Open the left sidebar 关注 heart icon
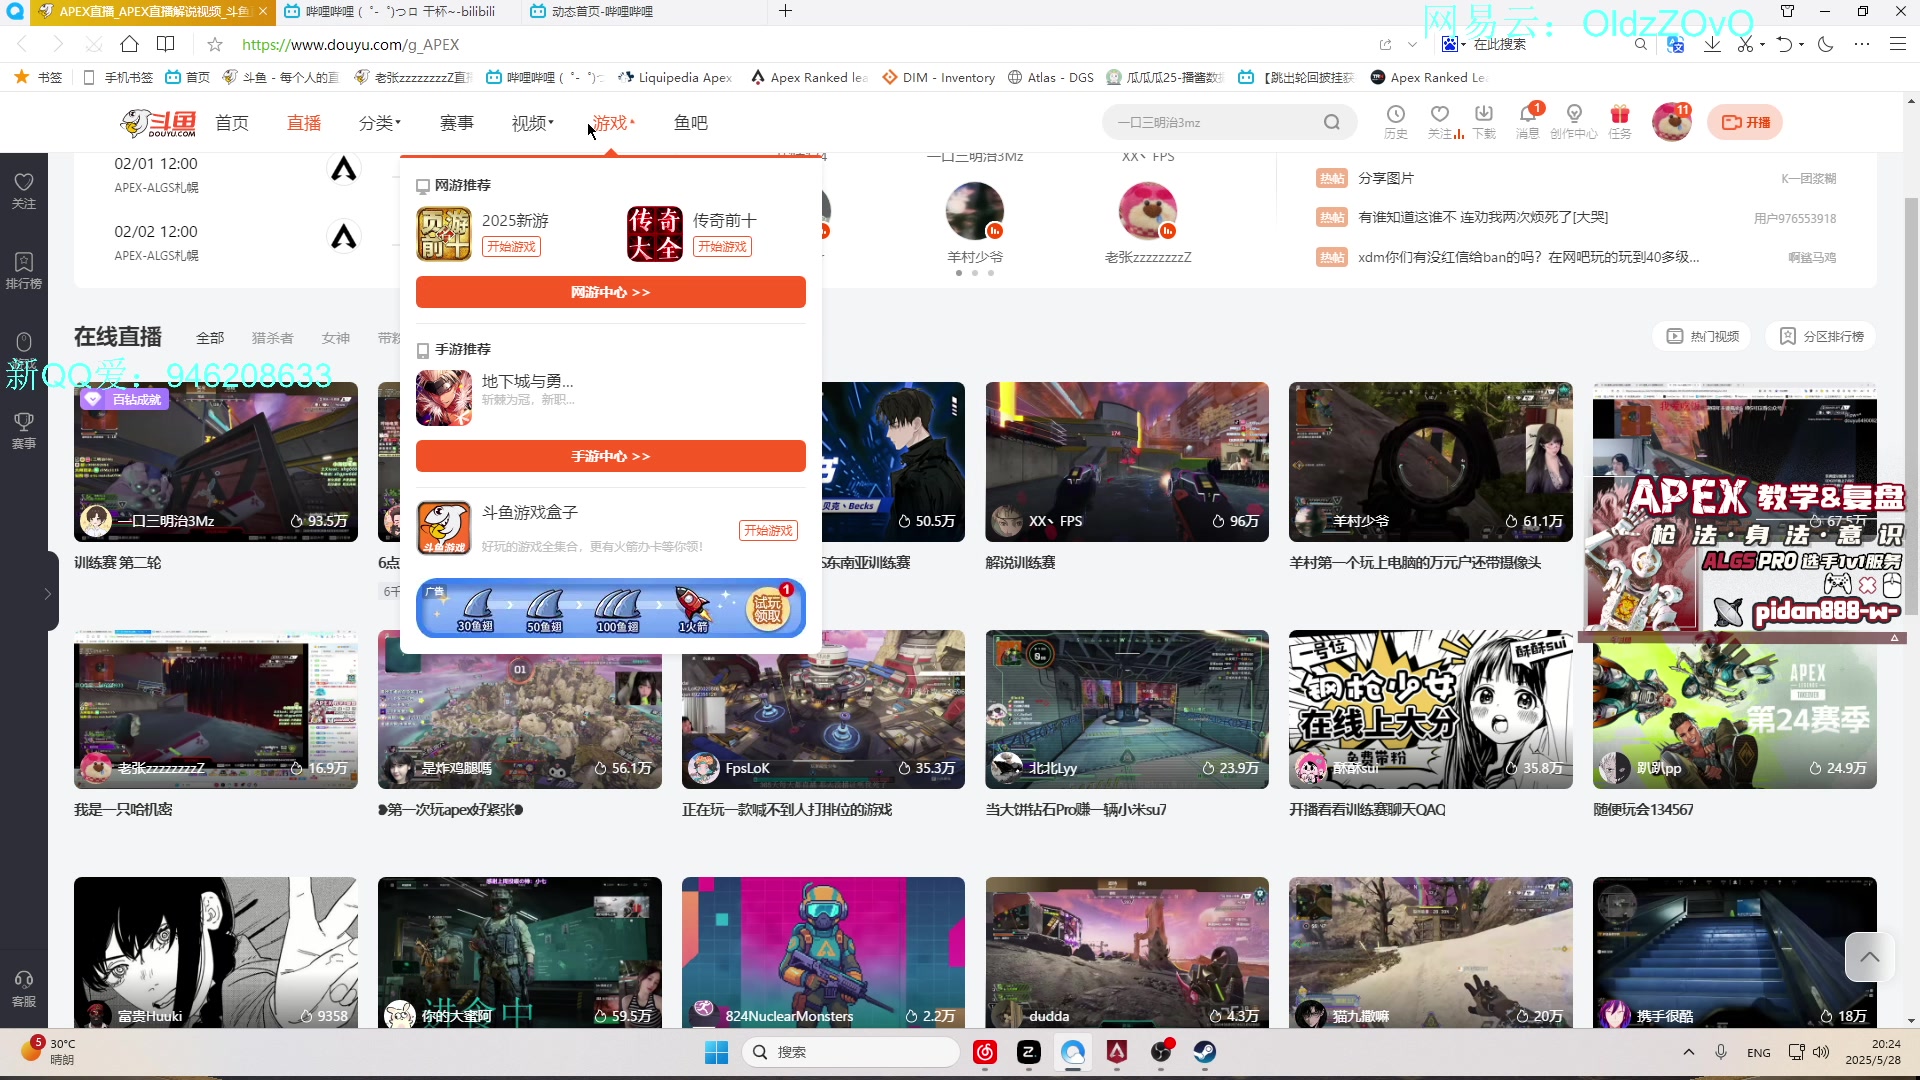The width and height of the screenshot is (1920, 1080). [x=24, y=190]
